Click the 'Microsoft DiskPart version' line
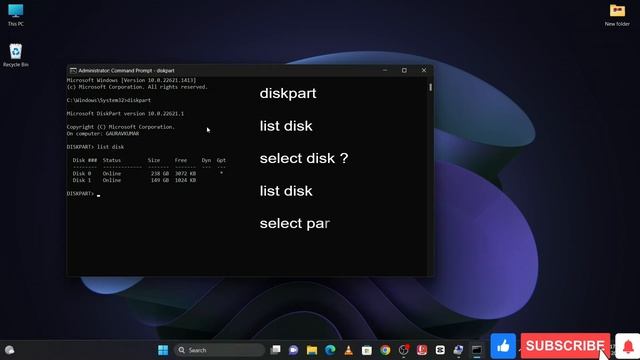The height and width of the screenshot is (360, 640). [125, 113]
